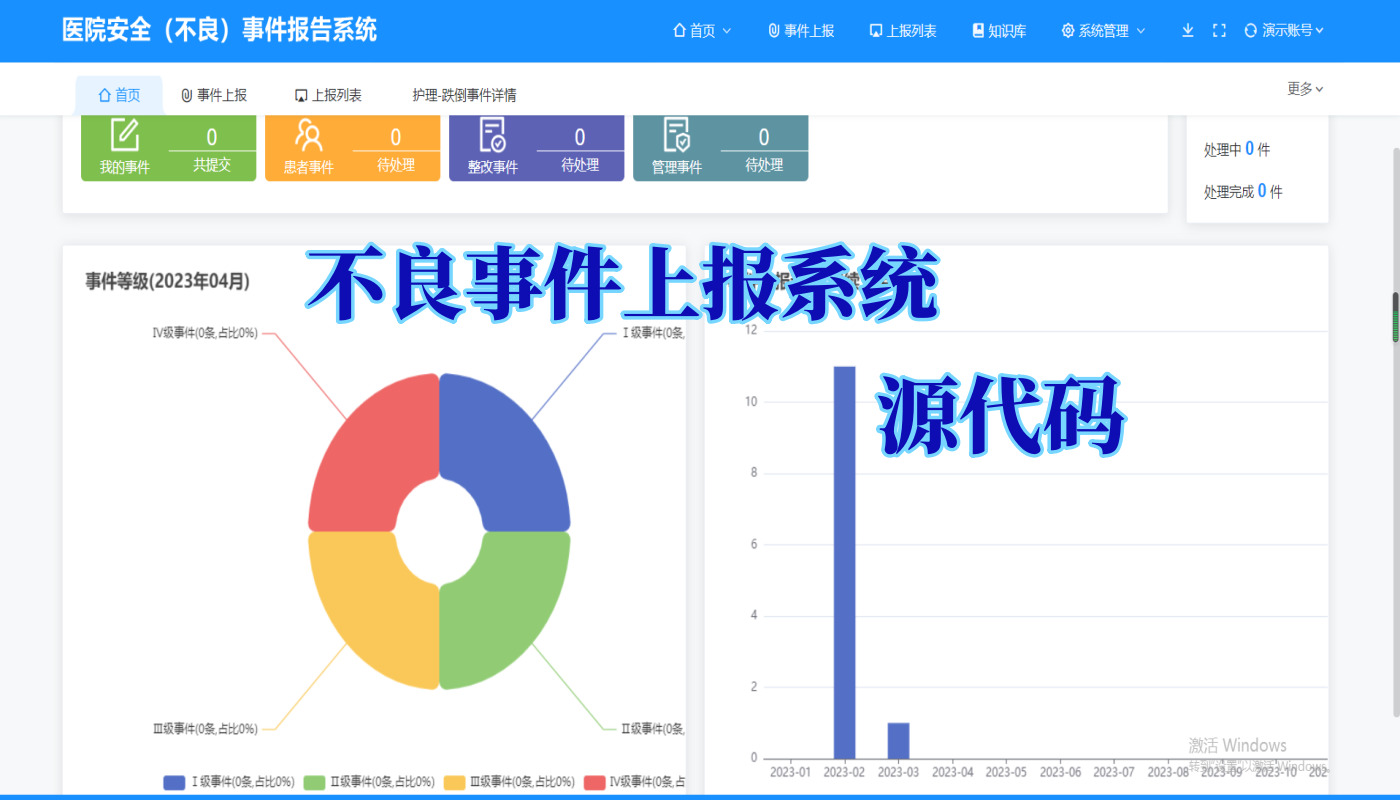Click the screen icon on the 上报列表 tab
Screen dimensions: 1400x800
point(300,95)
